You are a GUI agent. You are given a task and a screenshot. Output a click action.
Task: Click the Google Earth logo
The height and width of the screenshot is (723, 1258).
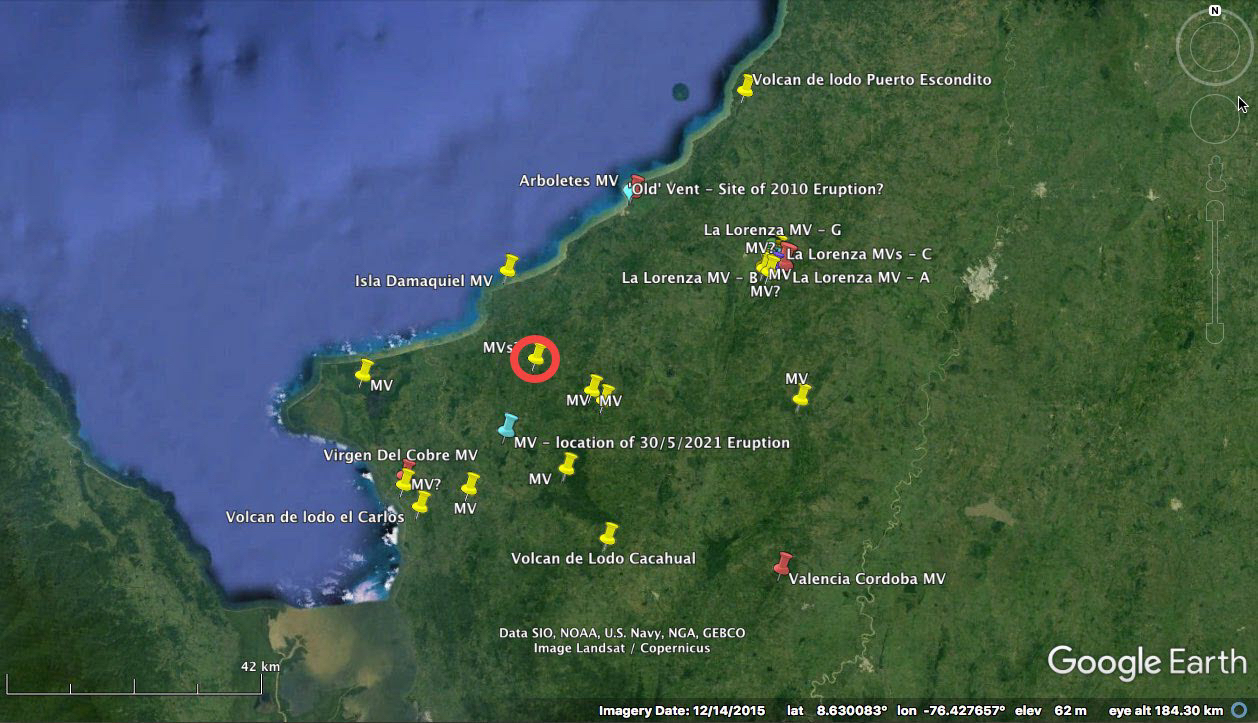(x=1147, y=662)
